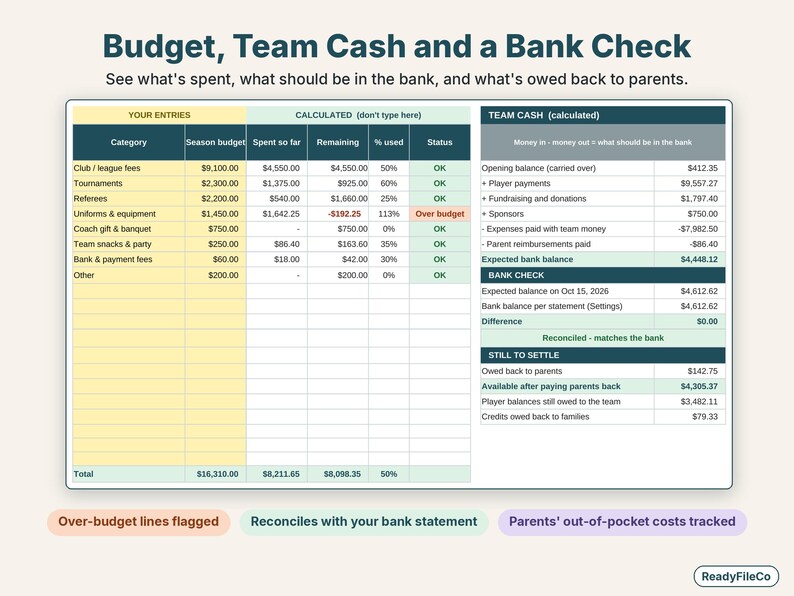The height and width of the screenshot is (596, 794).
Task: Select 'Bank balance per statement (Settings)' label
Action: click(552, 306)
